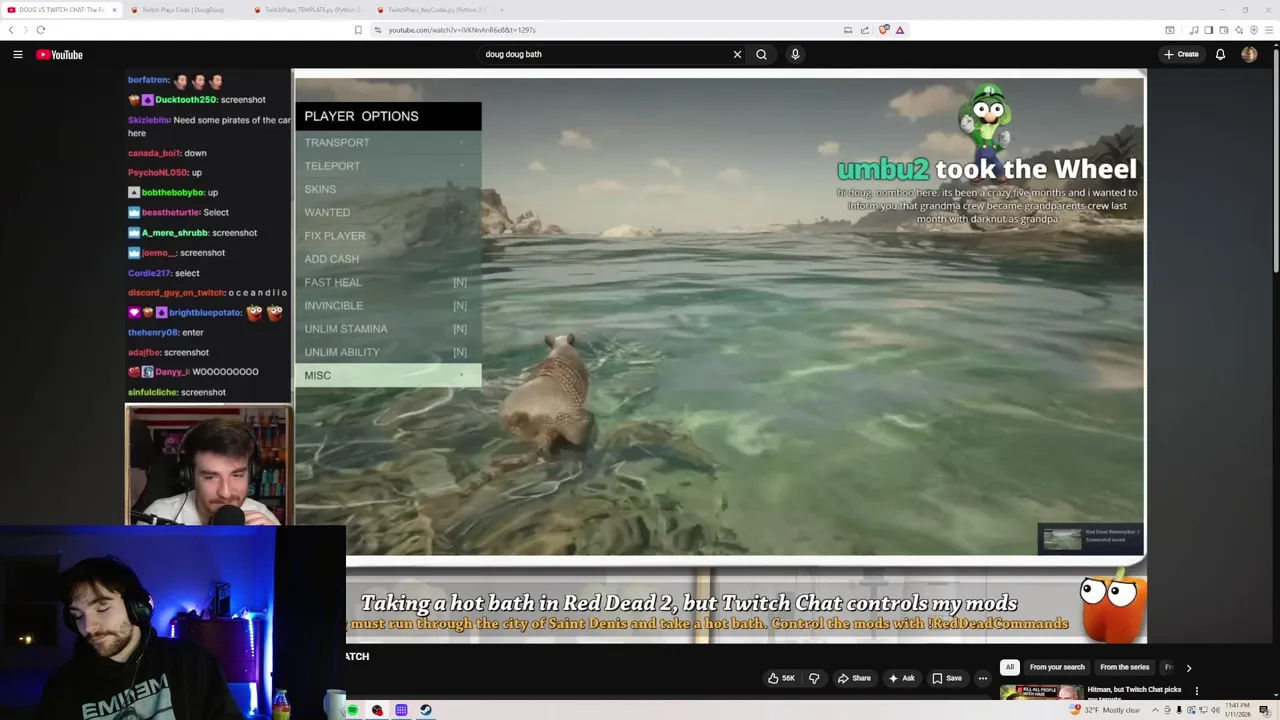This screenshot has width=1280, height=720.
Task: Open the red round app in taskbar
Action: coord(377,710)
